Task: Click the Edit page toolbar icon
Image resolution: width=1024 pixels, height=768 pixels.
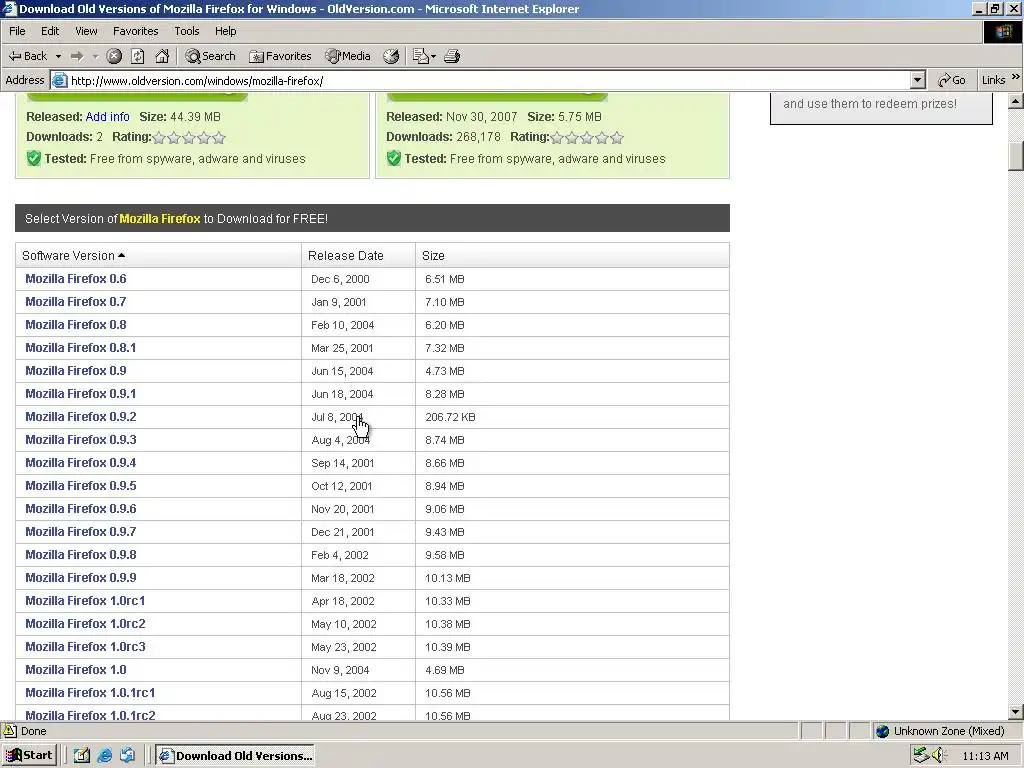Action: [x=421, y=56]
